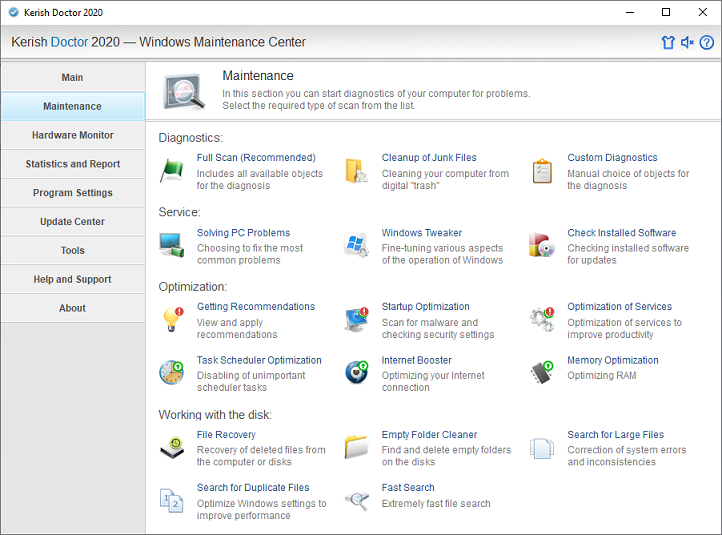This screenshot has width=722, height=535.
Task: Open the File Recovery link
Action: pos(226,435)
